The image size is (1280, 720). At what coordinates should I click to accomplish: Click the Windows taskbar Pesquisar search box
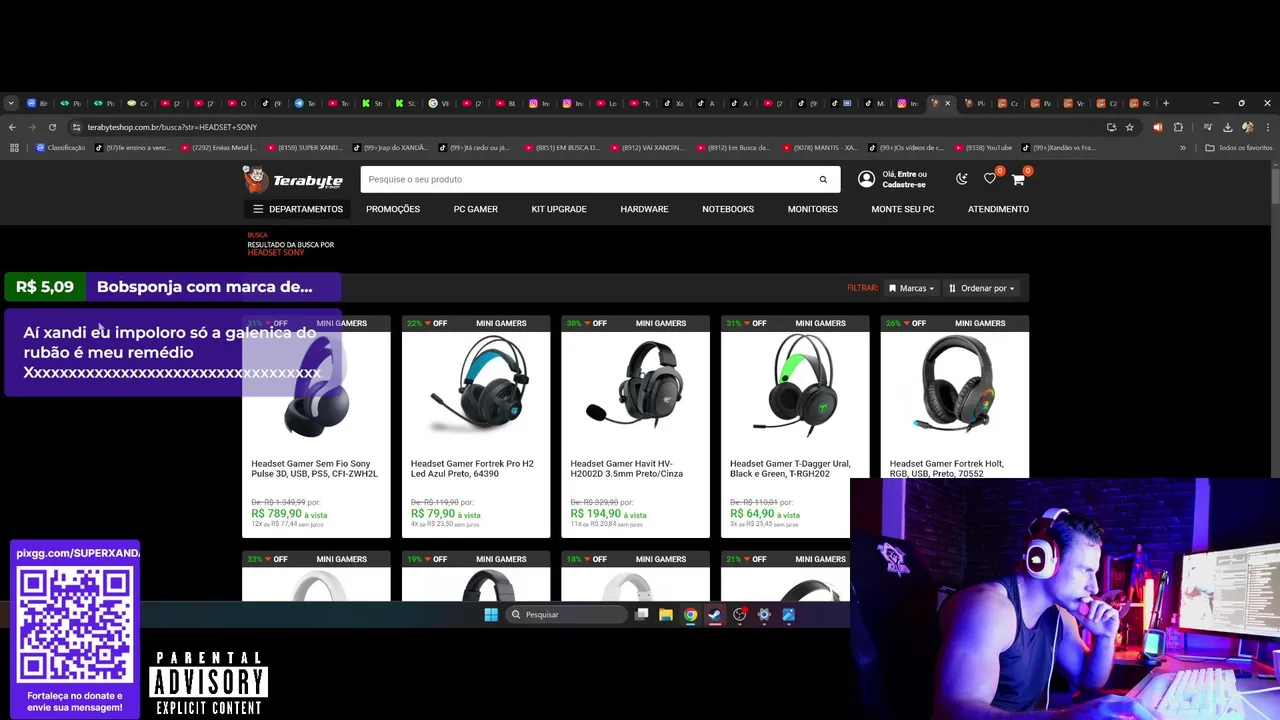(x=566, y=614)
